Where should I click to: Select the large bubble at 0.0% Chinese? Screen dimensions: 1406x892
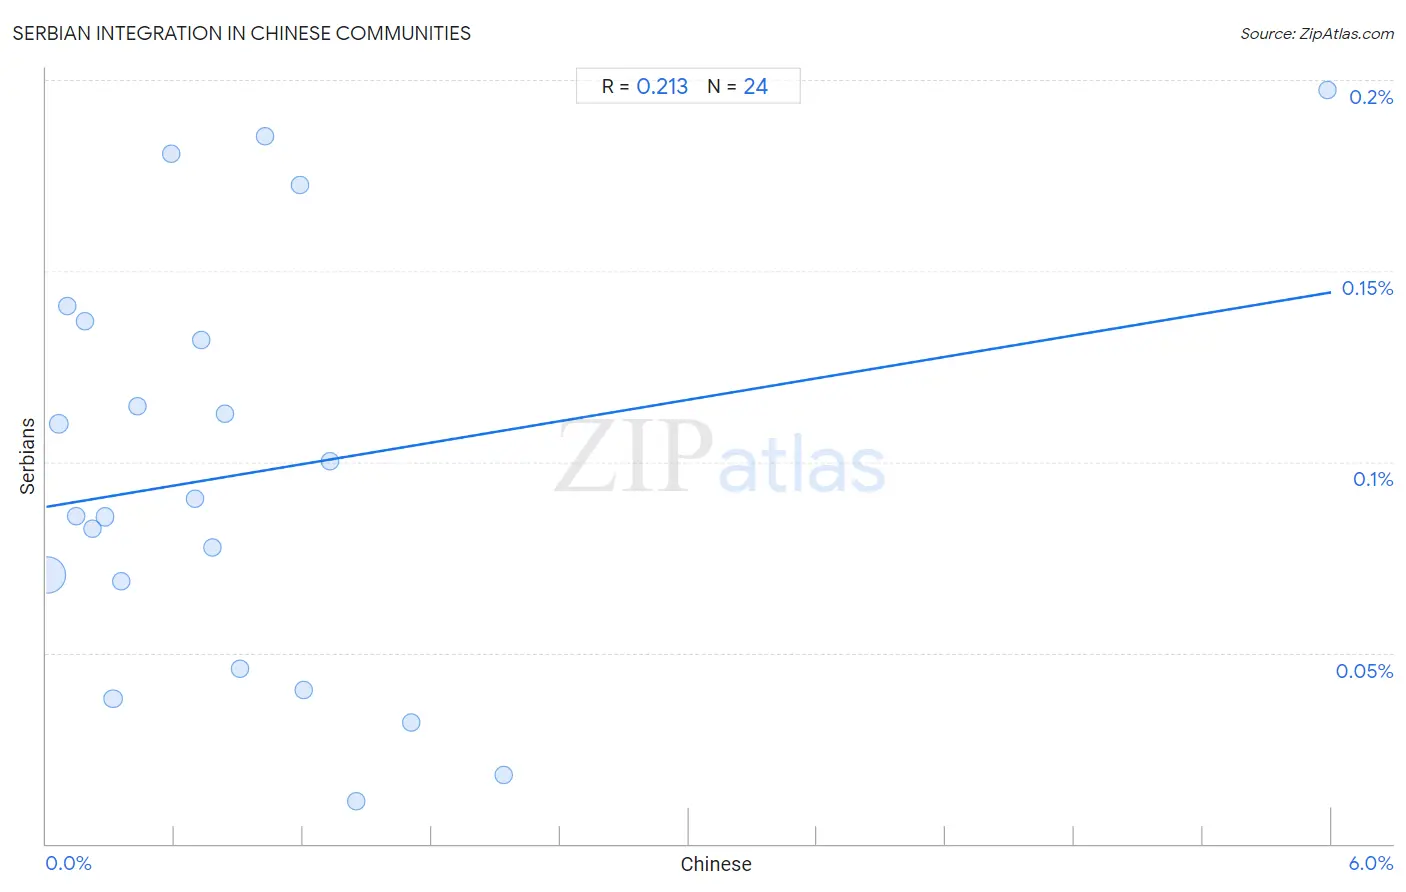tap(47, 575)
